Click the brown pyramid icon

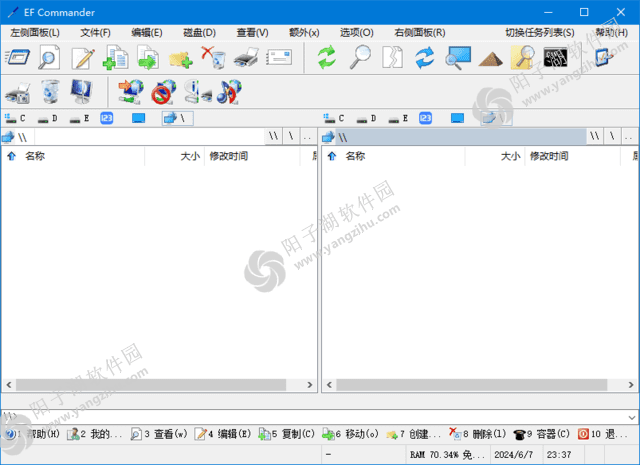(490, 59)
